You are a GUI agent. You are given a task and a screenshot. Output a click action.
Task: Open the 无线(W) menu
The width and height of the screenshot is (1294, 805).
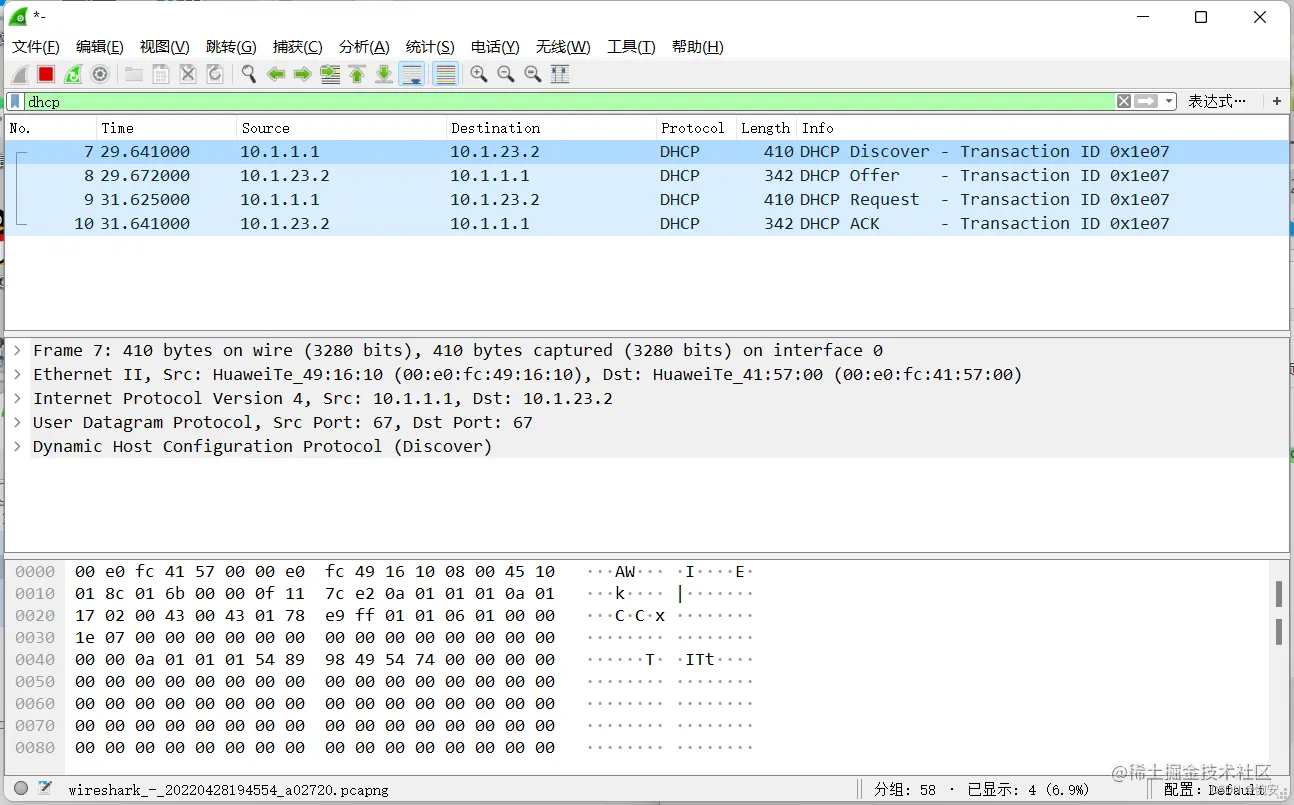click(x=563, y=47)
